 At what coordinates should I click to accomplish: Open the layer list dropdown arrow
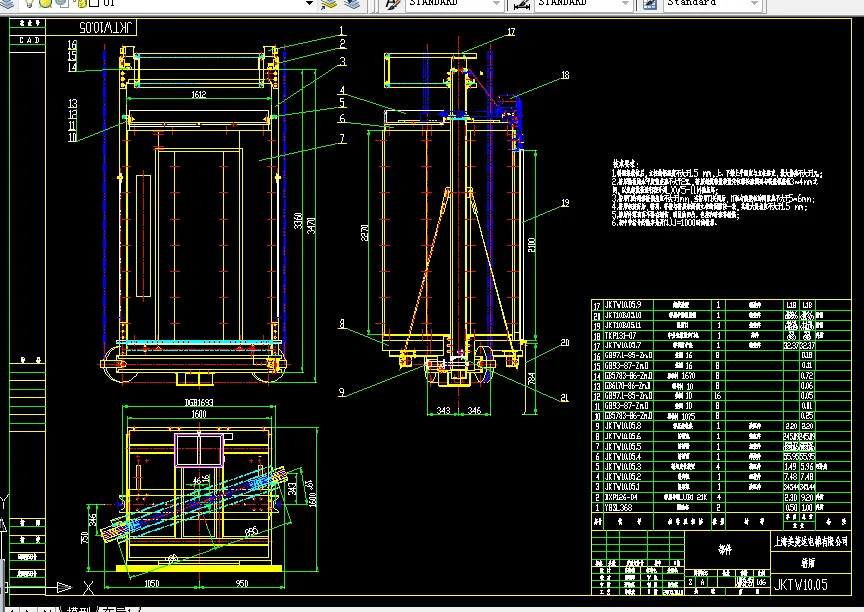[x=310, y=3]
